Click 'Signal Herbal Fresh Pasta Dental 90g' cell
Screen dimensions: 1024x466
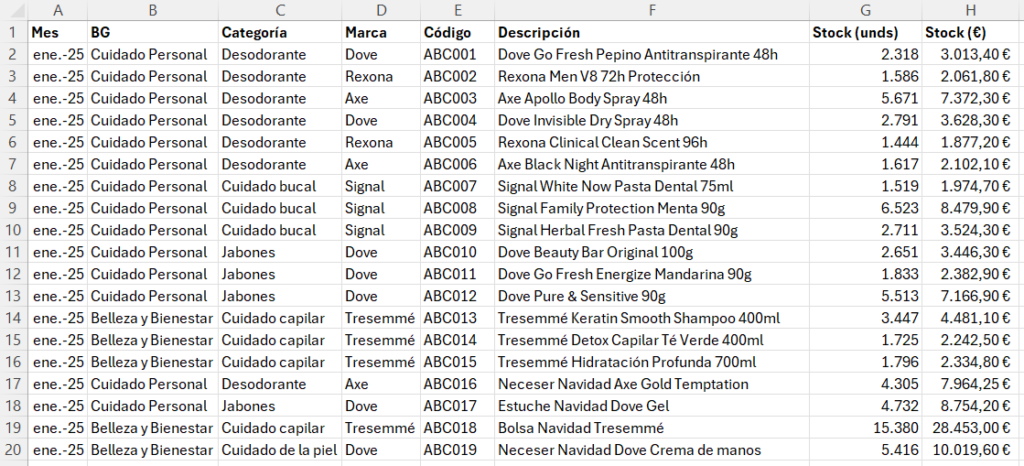point(652,230)
